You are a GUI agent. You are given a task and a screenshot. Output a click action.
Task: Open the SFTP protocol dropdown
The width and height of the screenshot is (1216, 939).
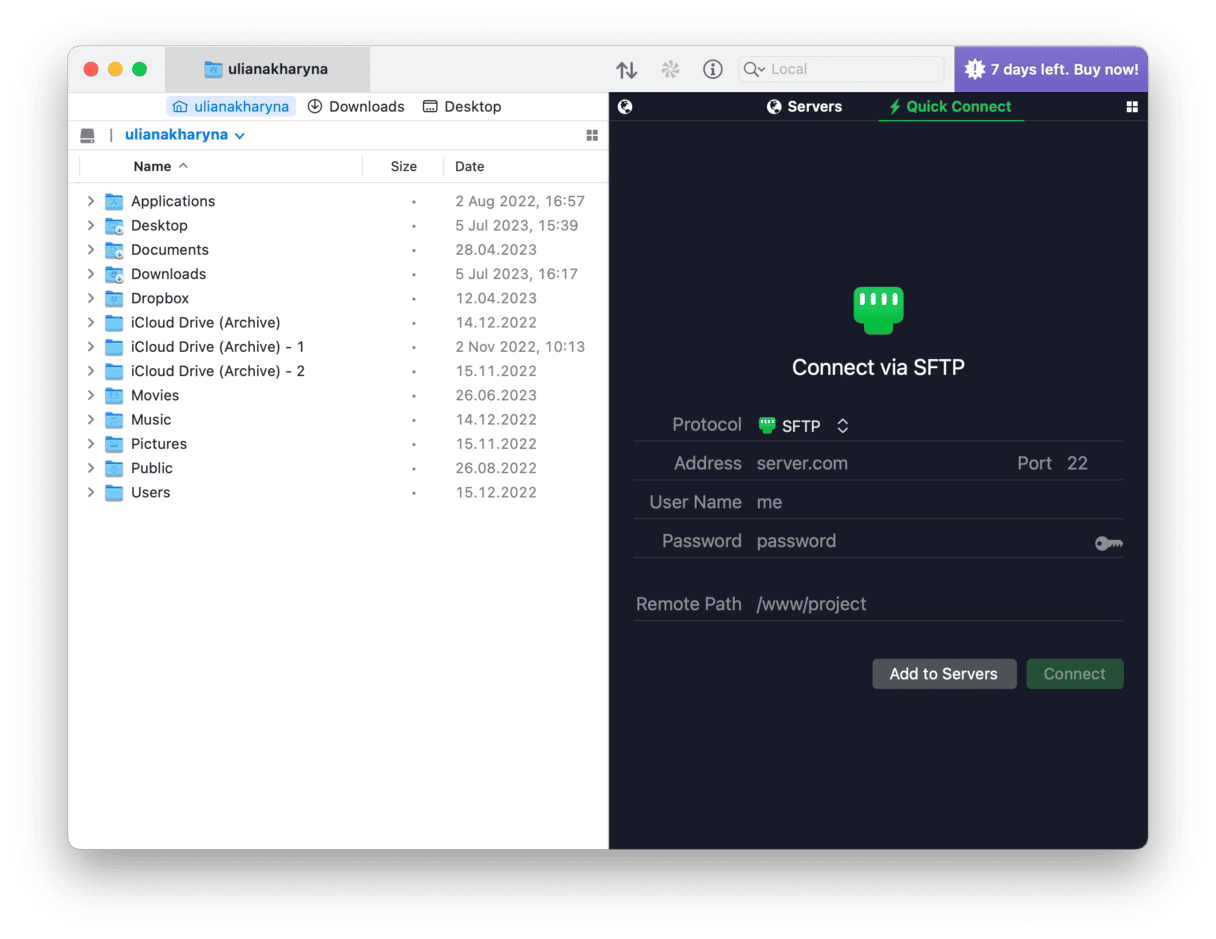(804, 426)
